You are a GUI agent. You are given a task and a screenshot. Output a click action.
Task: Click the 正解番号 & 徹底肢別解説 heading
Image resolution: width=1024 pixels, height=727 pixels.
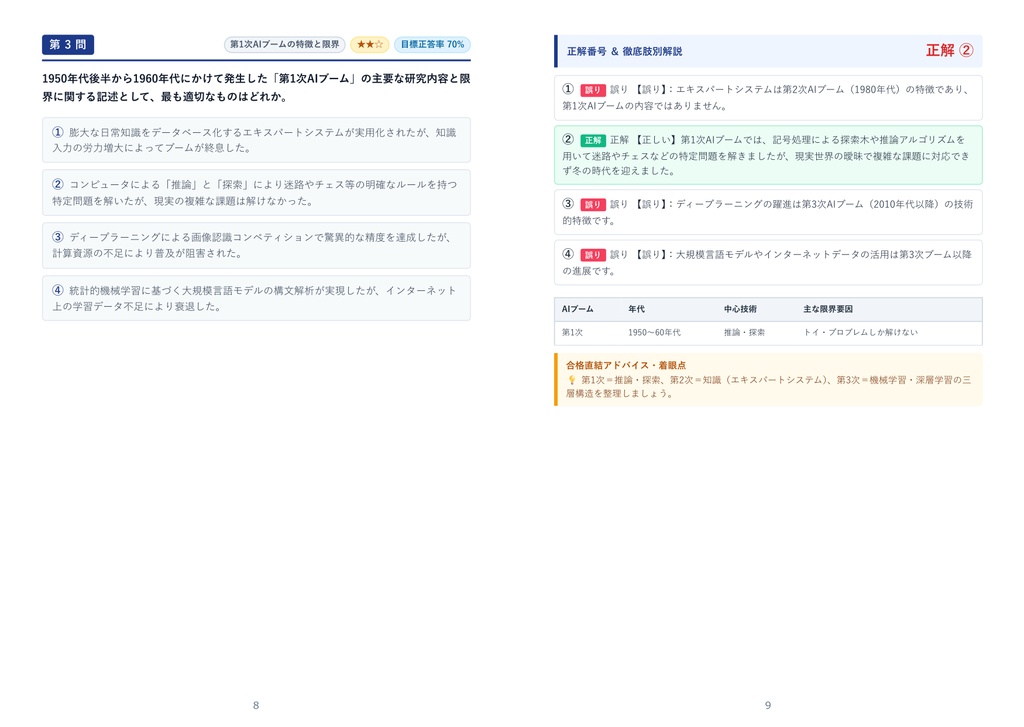[x=624, y=51]
